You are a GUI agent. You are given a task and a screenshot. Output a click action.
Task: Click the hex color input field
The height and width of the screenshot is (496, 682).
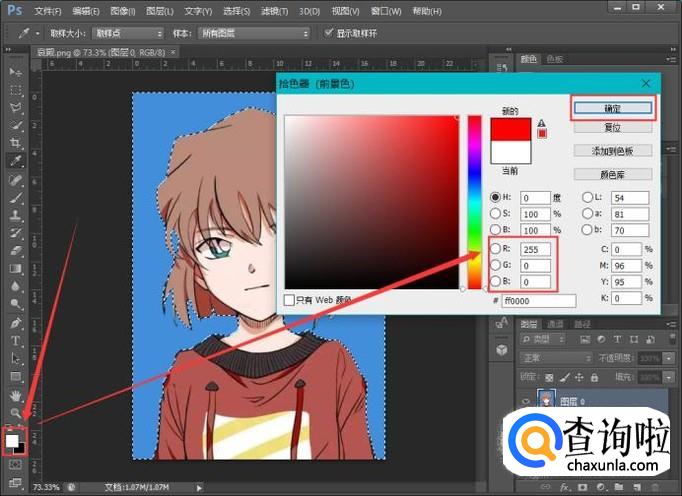click(x=539, y=300)
